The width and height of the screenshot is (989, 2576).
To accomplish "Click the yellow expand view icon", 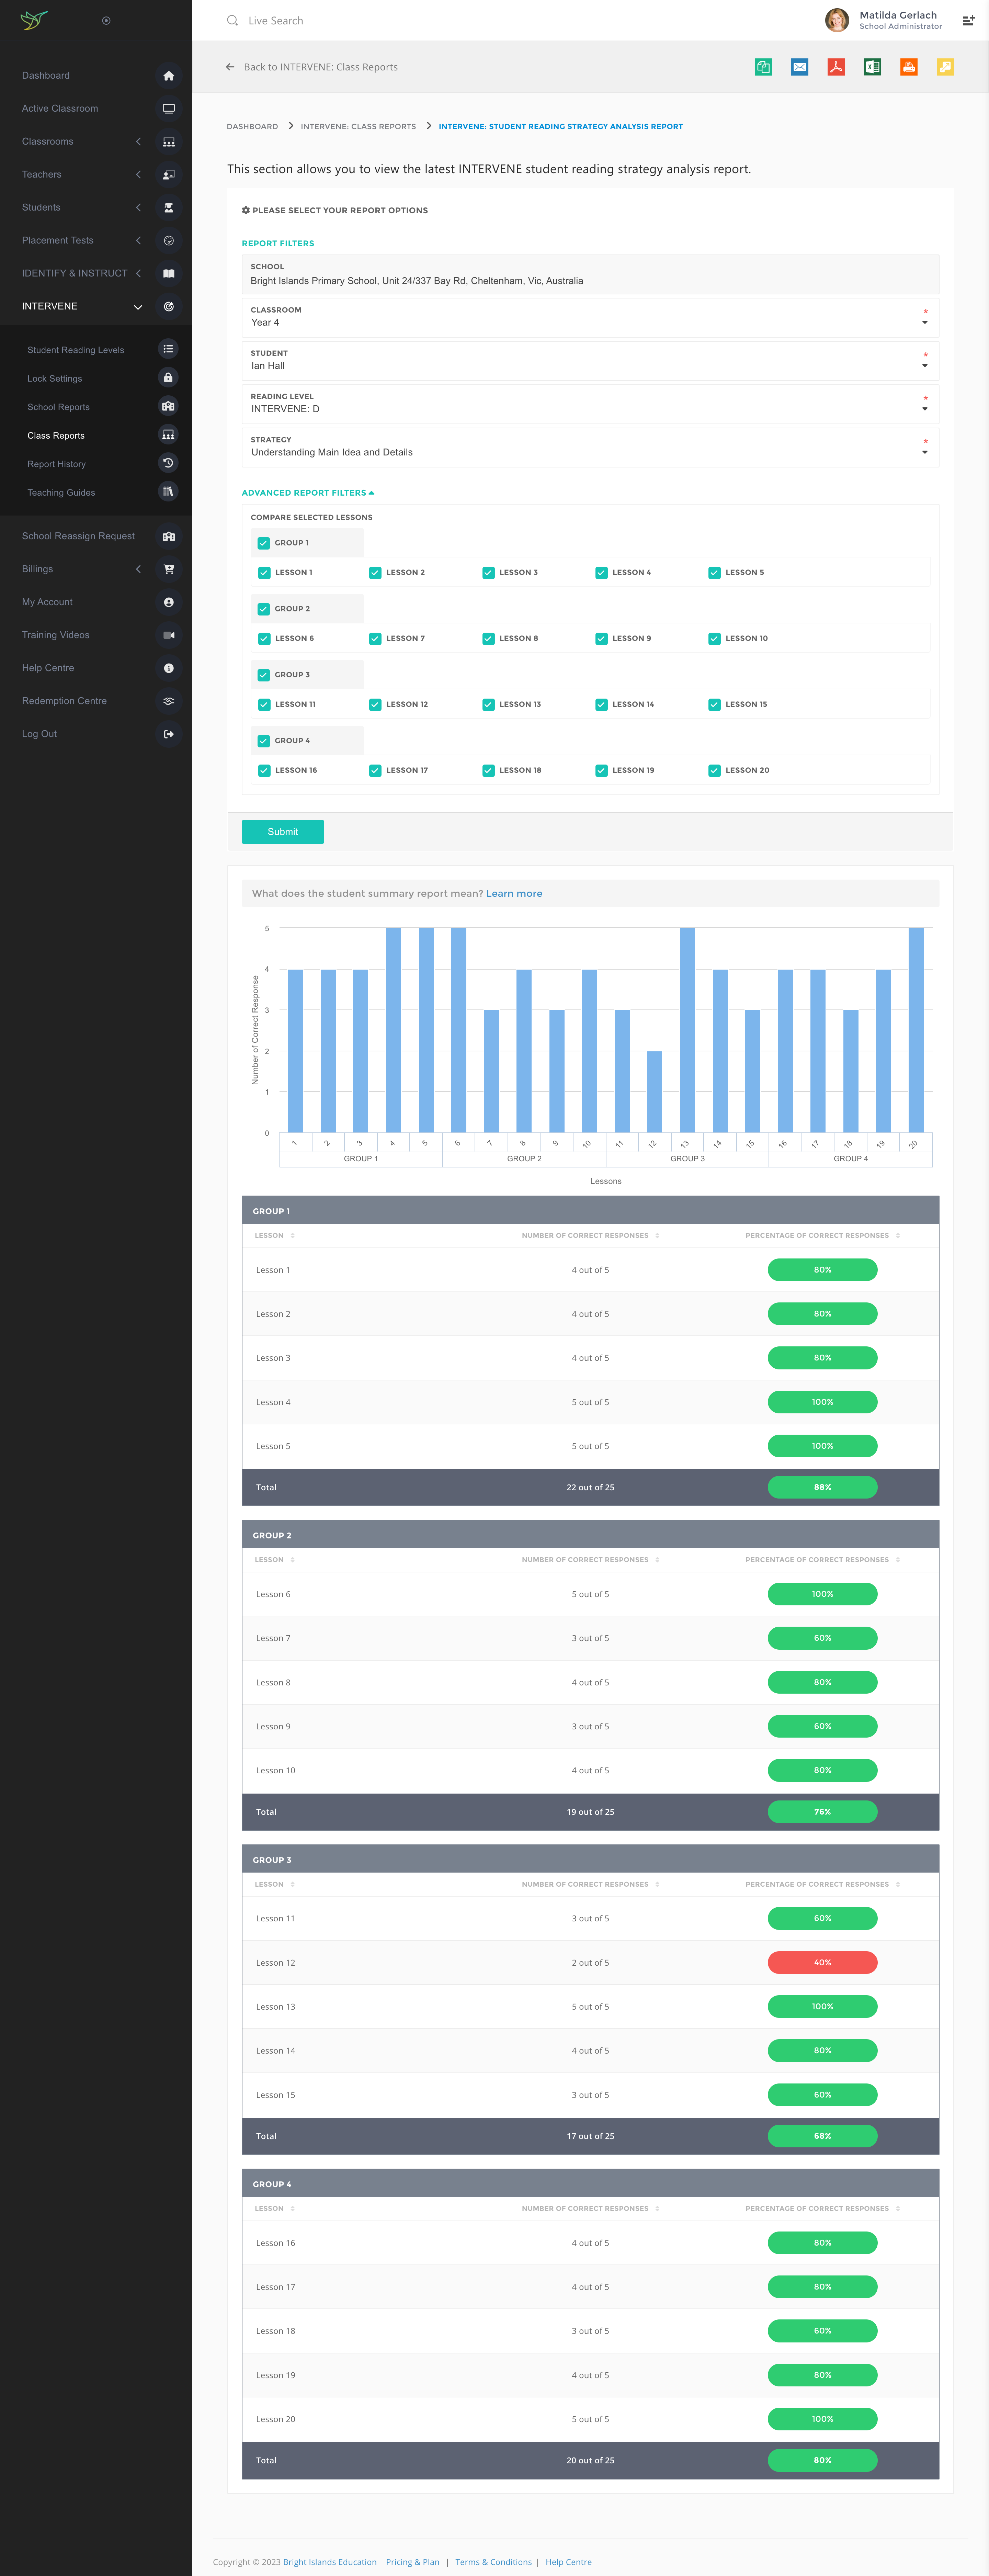I will point(945,67).
